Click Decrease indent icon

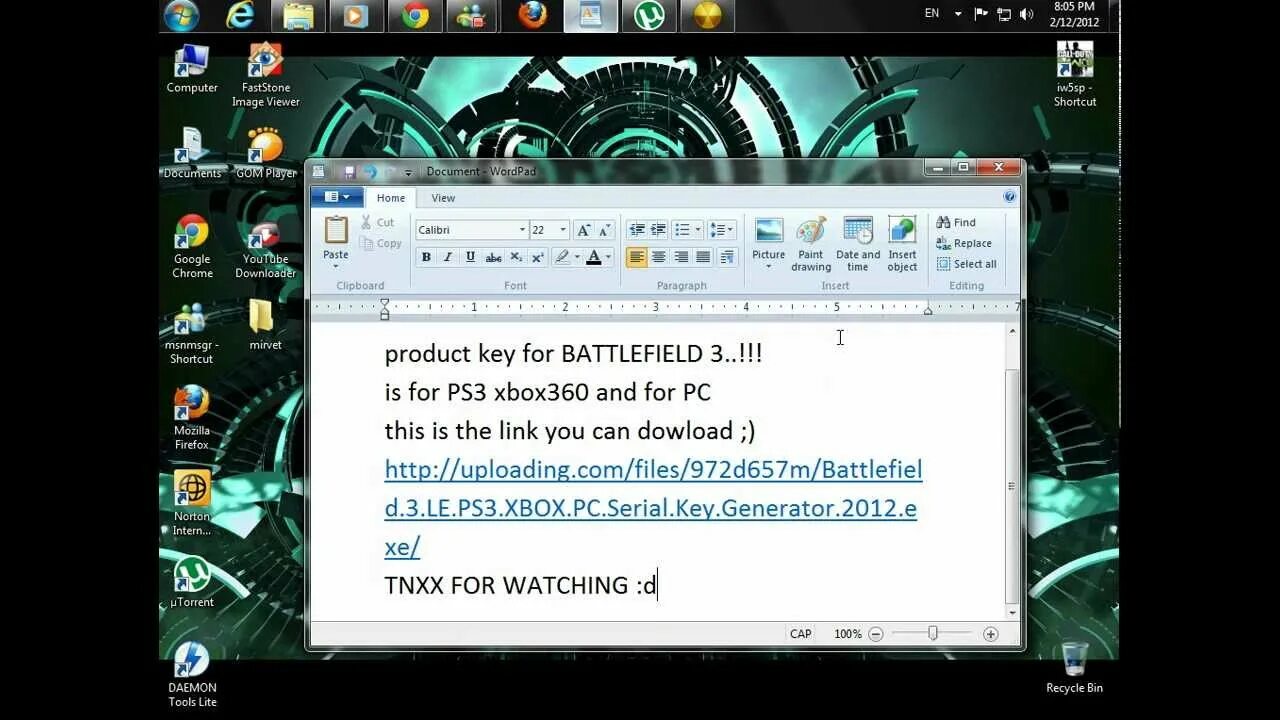pyautogui.click(x=636, y=230)
